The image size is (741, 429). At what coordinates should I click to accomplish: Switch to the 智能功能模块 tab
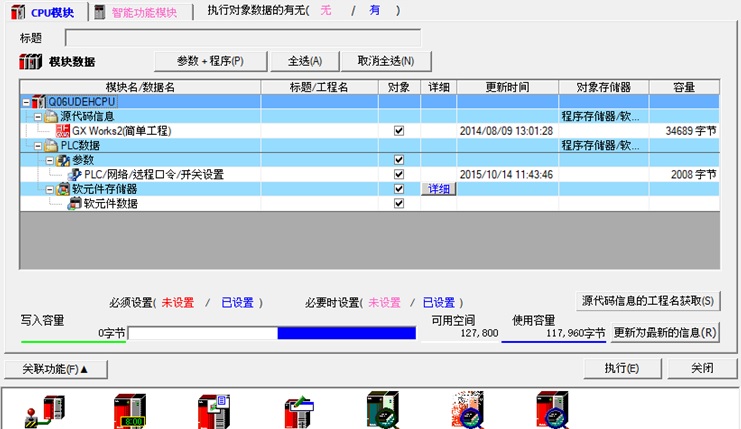(x=136, y=11)
